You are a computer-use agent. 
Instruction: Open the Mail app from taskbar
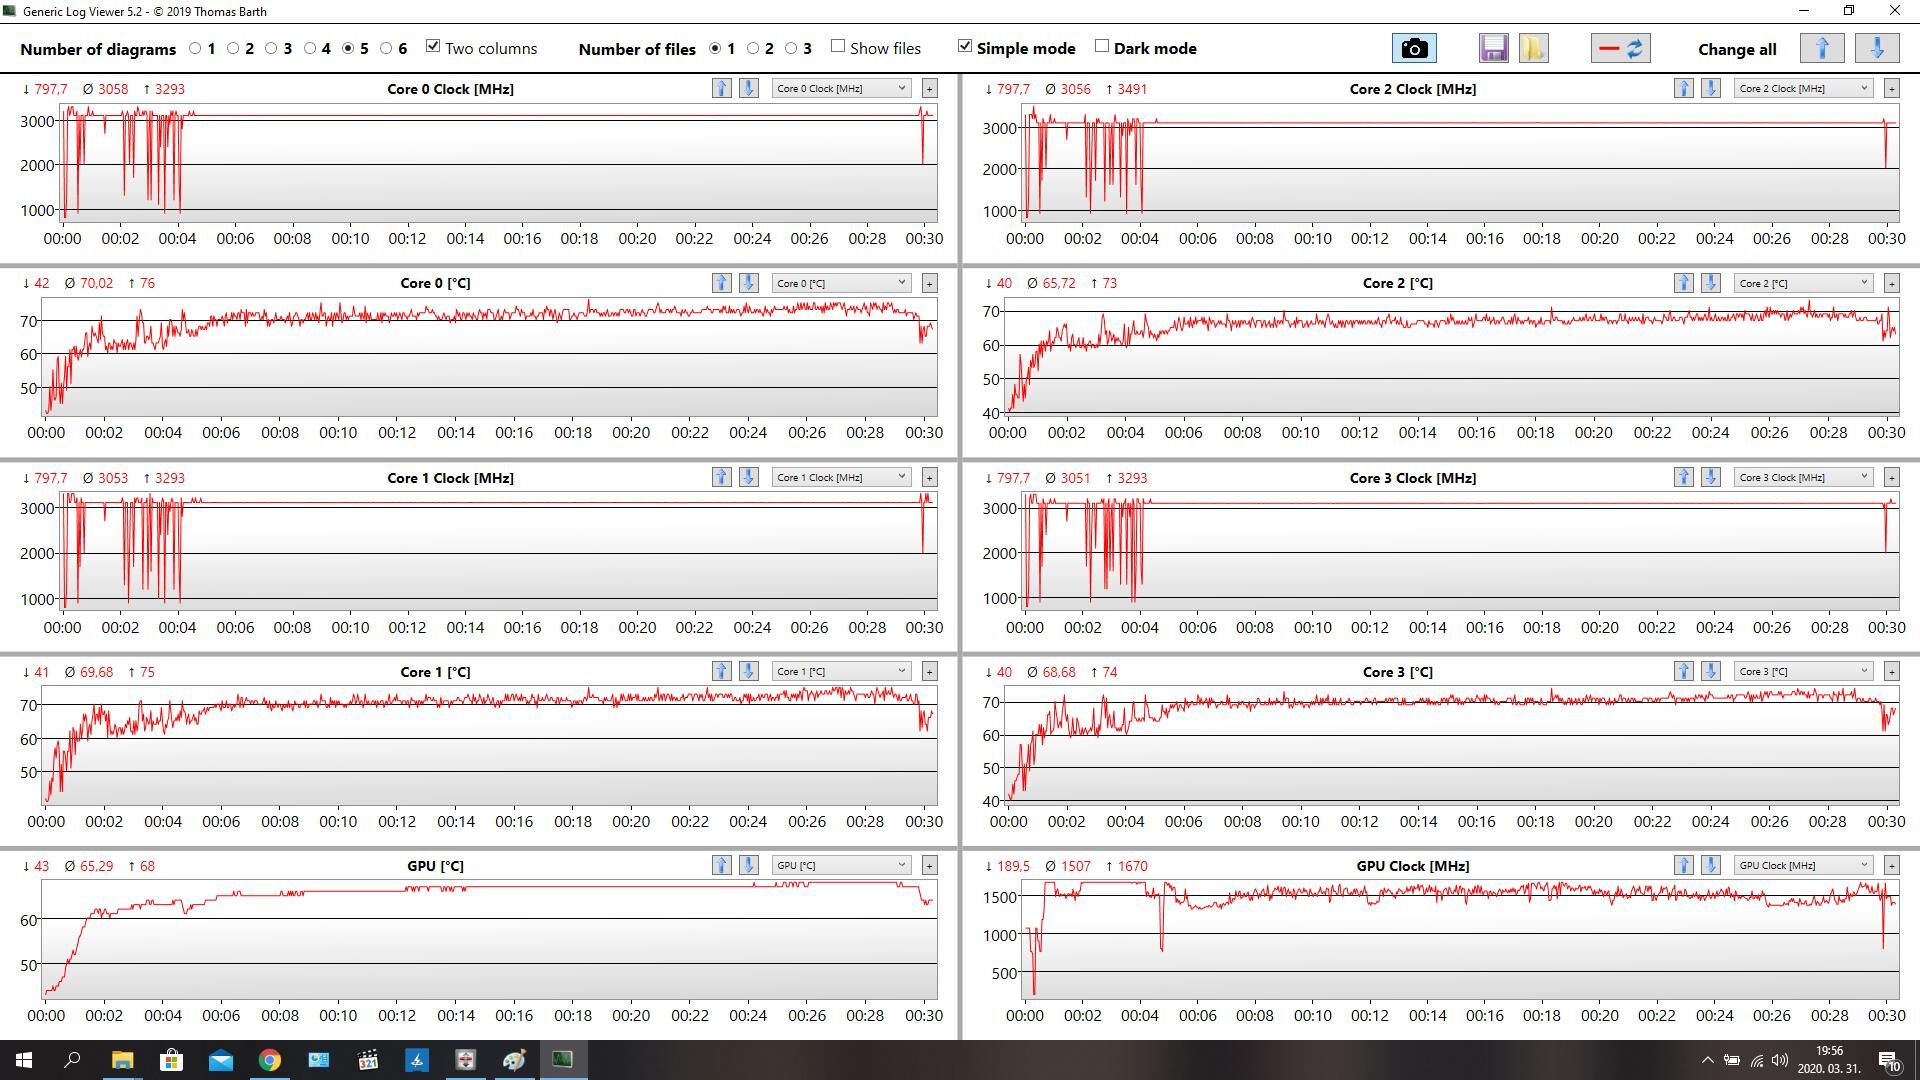(220, 1060)
